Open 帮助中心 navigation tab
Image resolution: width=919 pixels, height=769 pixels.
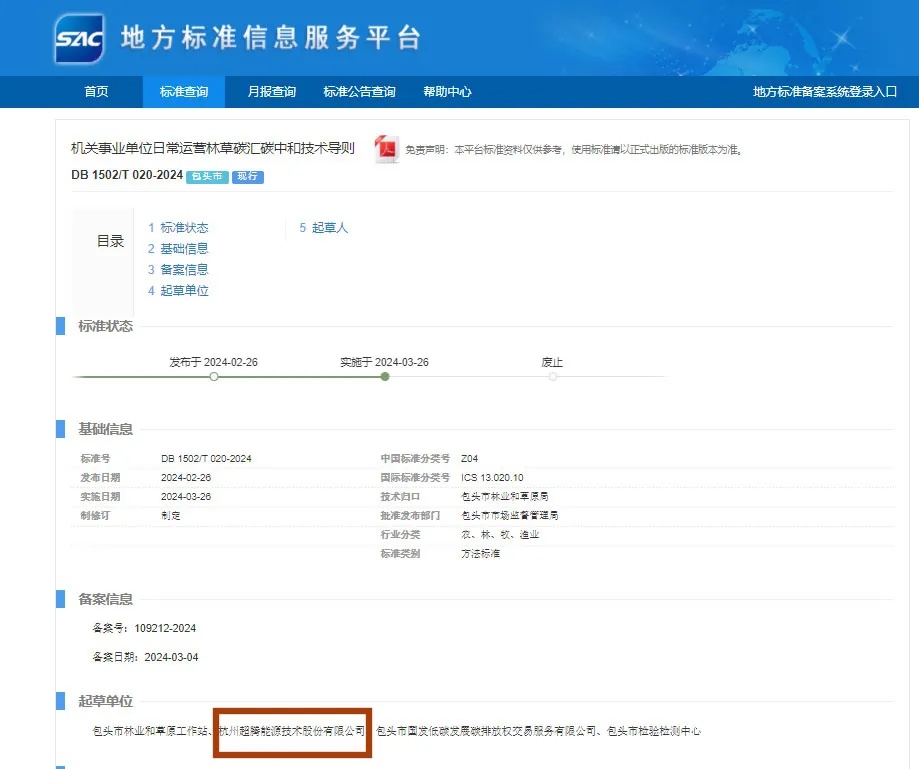coord(447,92)
